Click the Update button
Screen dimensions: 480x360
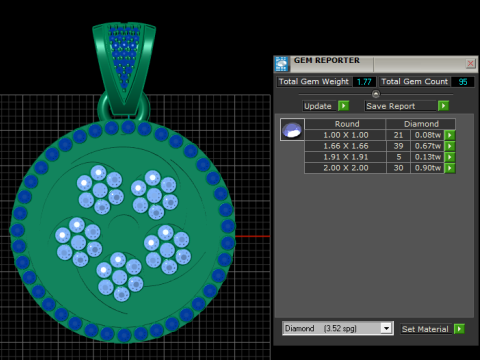[319, 106]
